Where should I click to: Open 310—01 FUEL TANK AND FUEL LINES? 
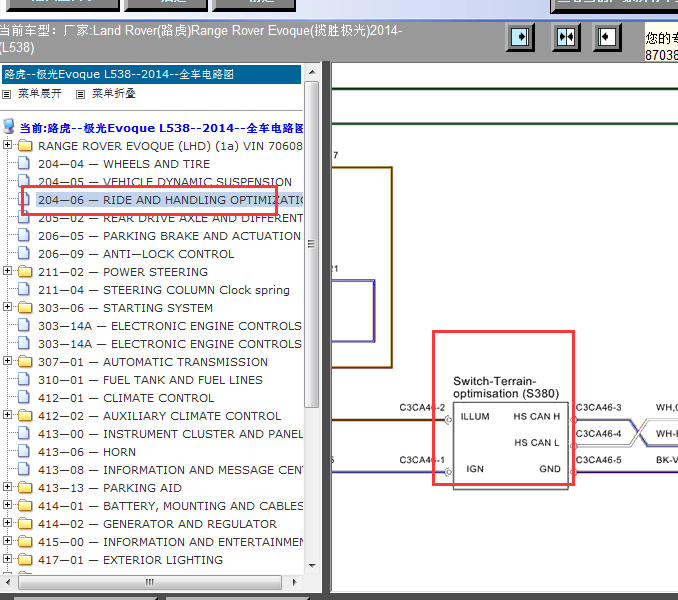150,380
